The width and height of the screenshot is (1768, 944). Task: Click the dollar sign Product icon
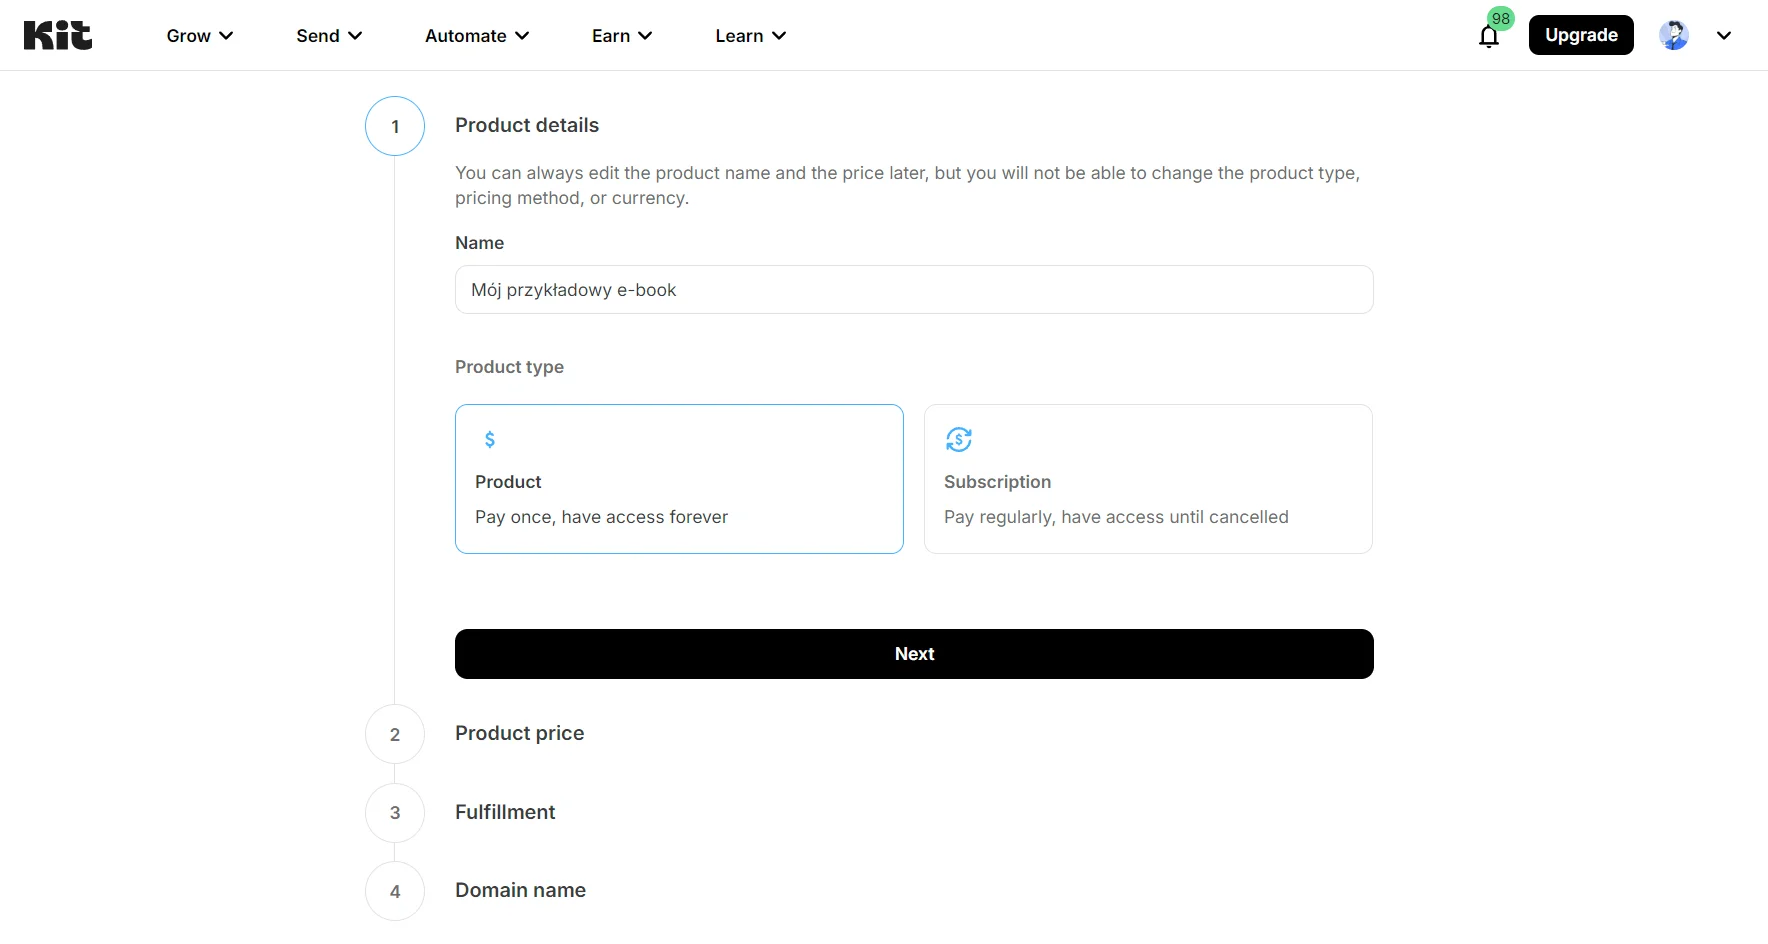pos(490,439)
